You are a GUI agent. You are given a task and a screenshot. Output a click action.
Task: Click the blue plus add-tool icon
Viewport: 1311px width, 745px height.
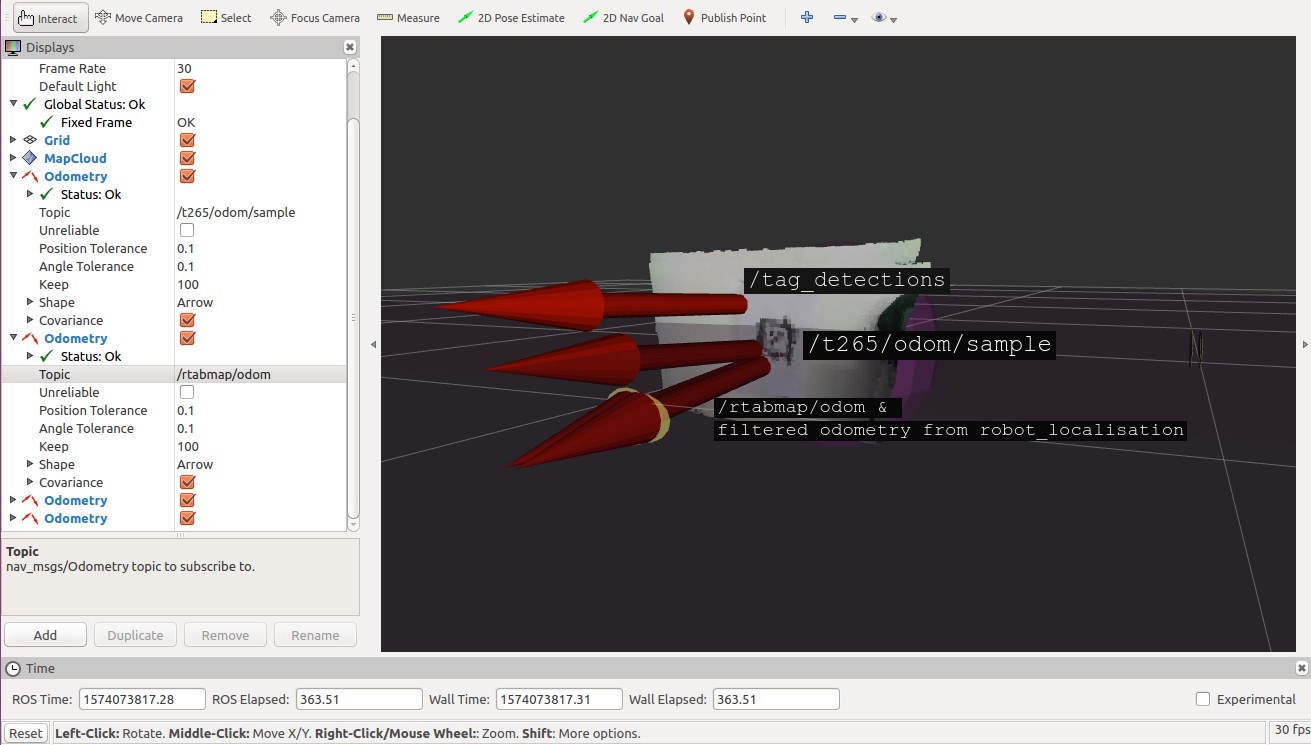[x=807, y=18]
